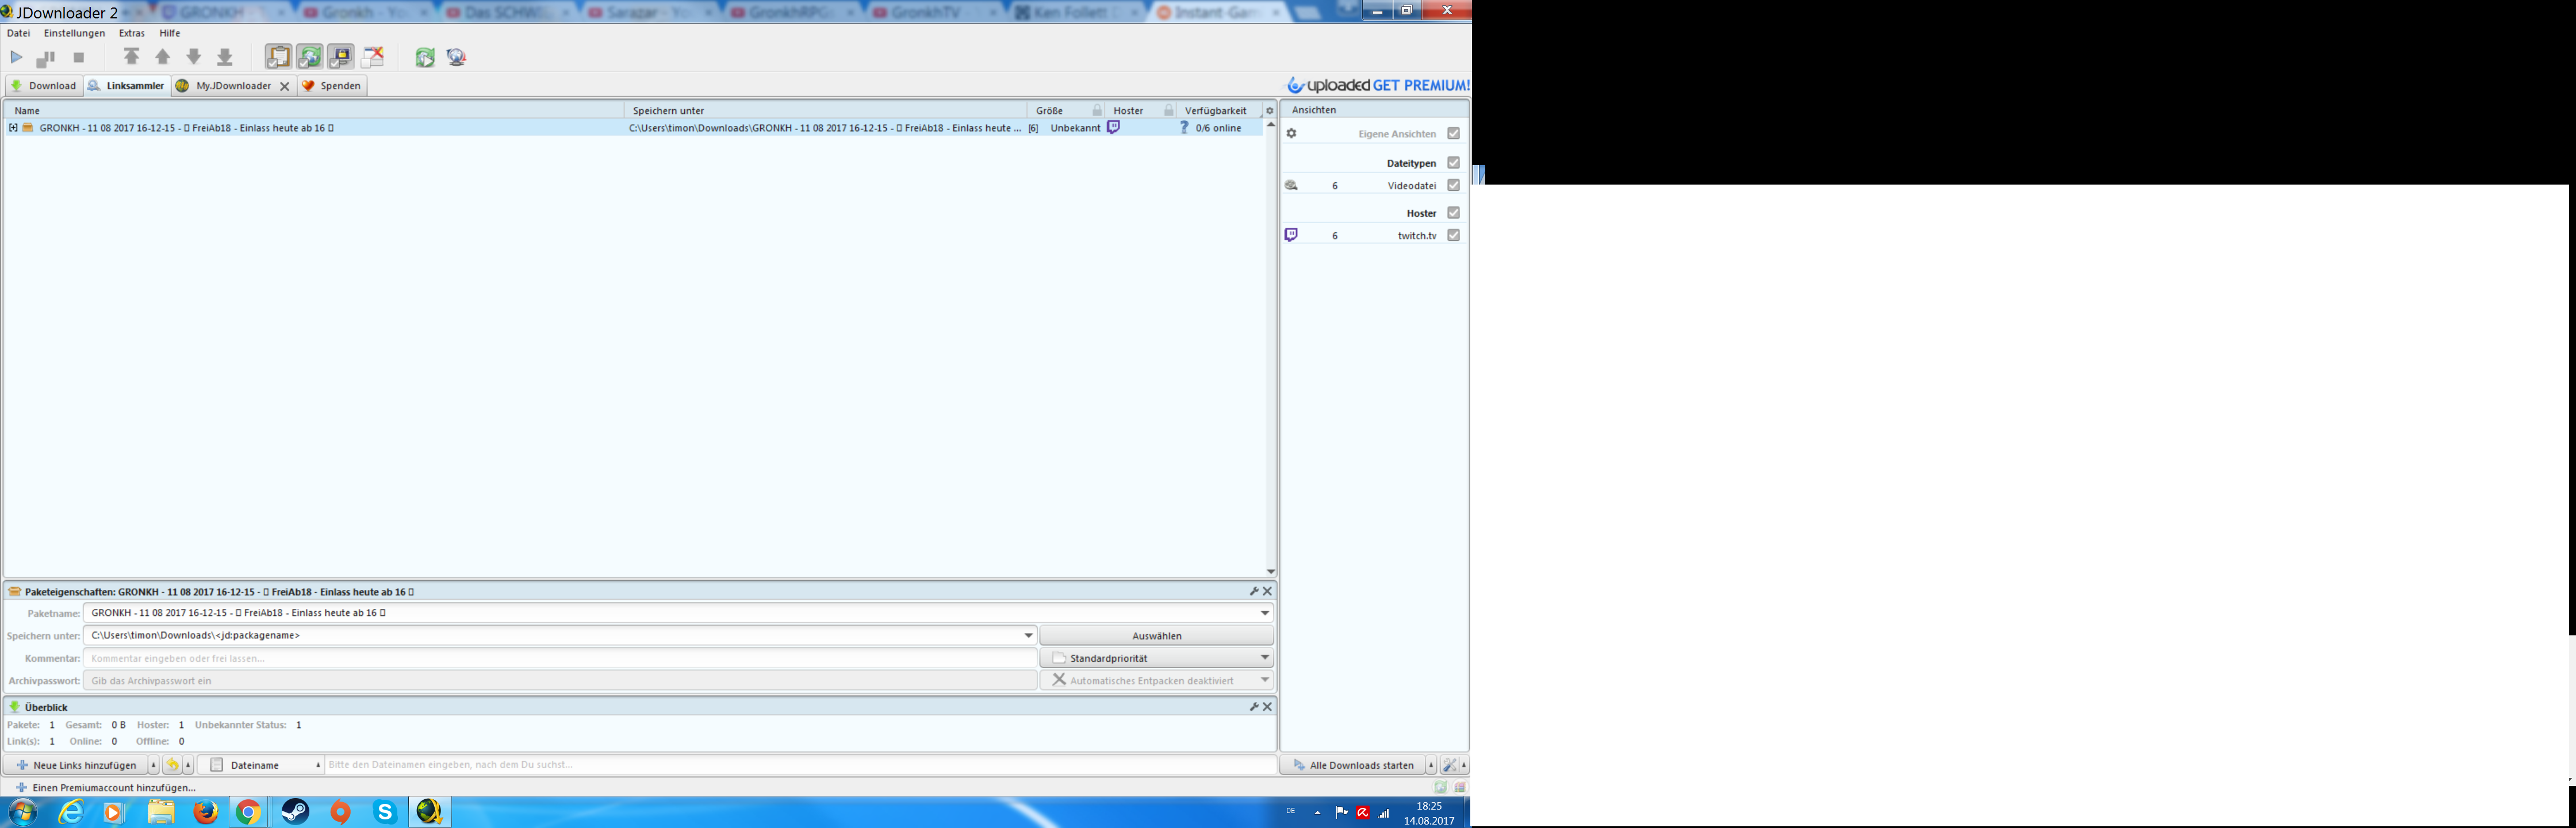Screen dimensions: 2576x828
Task: Click Alle Downloads starten button
Action: (1353, 765)
